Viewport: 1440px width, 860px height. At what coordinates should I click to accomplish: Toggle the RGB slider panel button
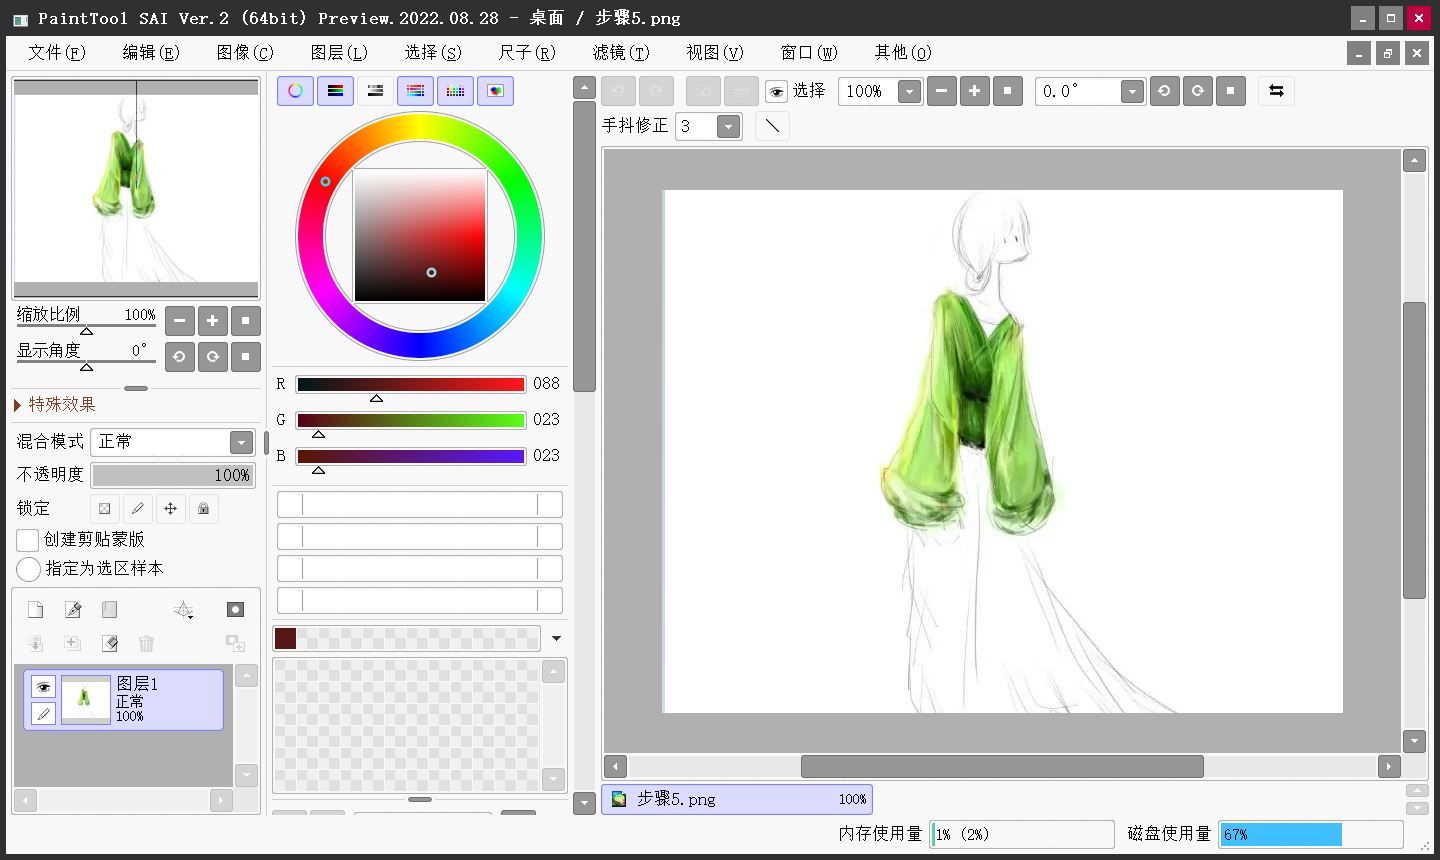[335, 91]
